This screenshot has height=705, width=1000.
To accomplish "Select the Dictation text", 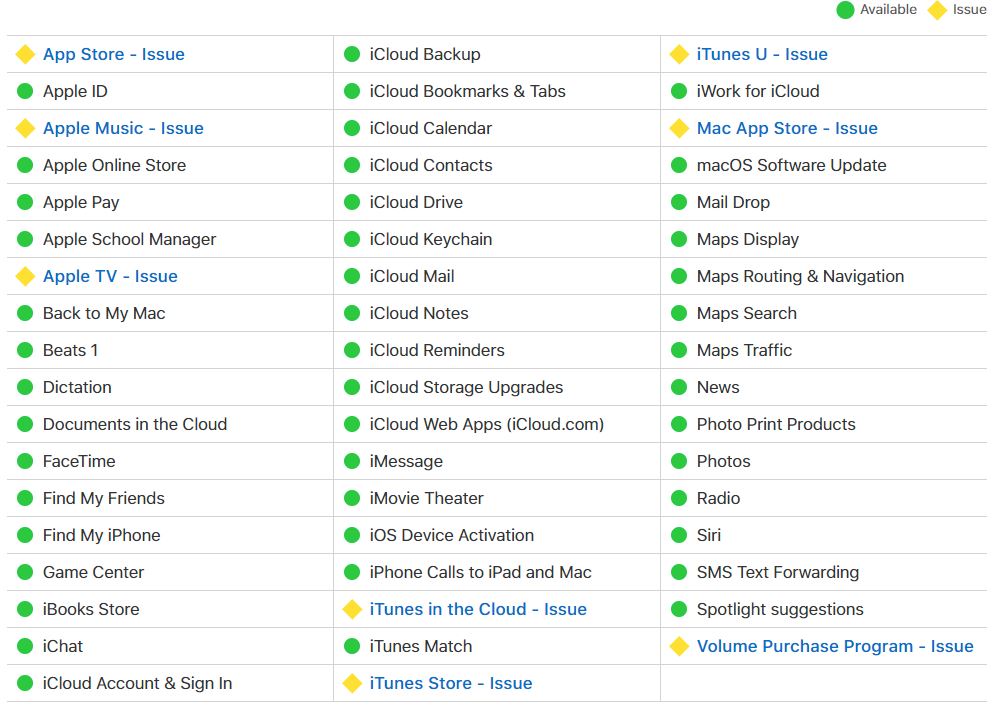I will (77, 387).
